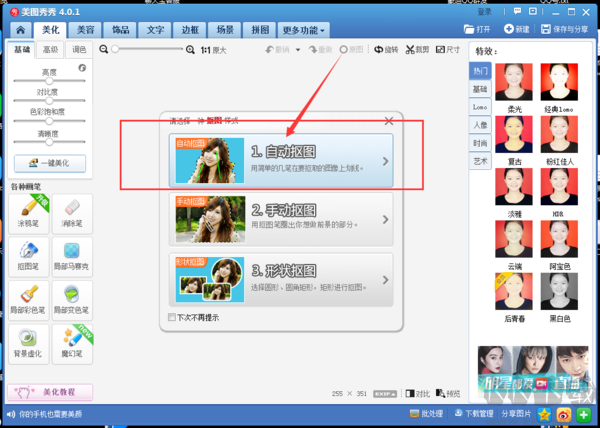The height and width of the screenshot is (428, 600).
Task: Click the 撤销 undo icon
Action: (270, 50)
